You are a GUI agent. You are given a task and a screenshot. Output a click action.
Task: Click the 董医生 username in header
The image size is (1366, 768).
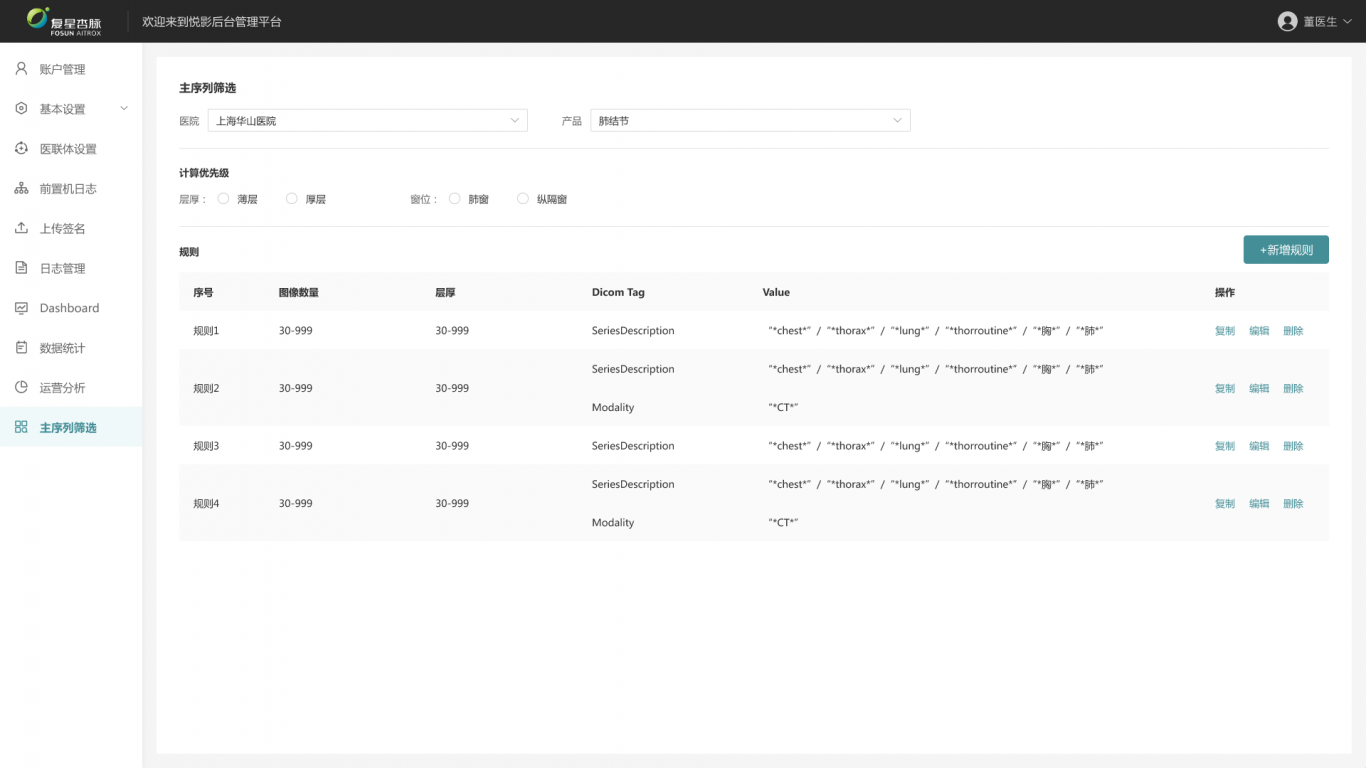pyautogui.click(x=1320, y=21)
